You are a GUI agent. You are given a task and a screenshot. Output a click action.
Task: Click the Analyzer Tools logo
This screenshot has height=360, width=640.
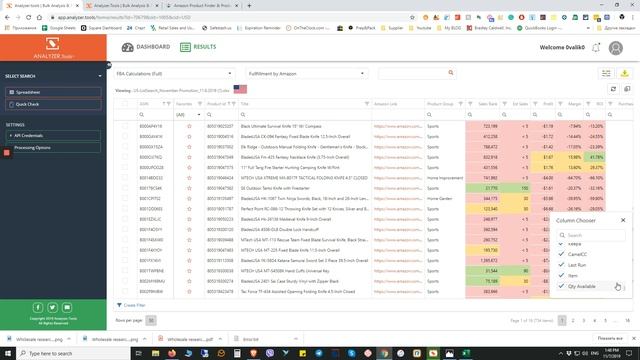coord(53,48)
